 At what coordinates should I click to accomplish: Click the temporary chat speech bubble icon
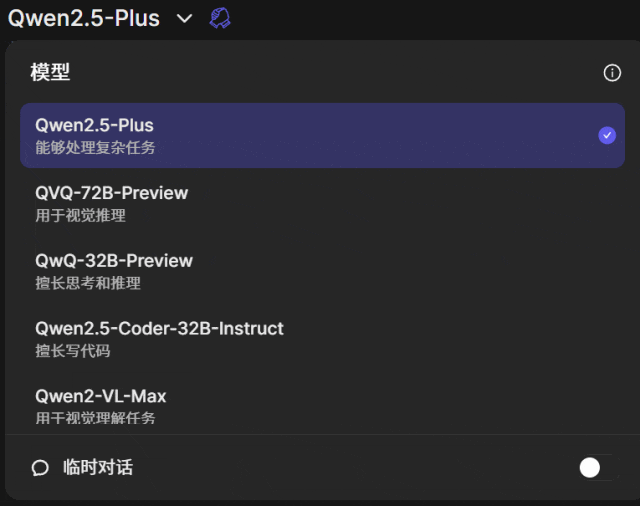pyautogui.click(x=40, y=467)
